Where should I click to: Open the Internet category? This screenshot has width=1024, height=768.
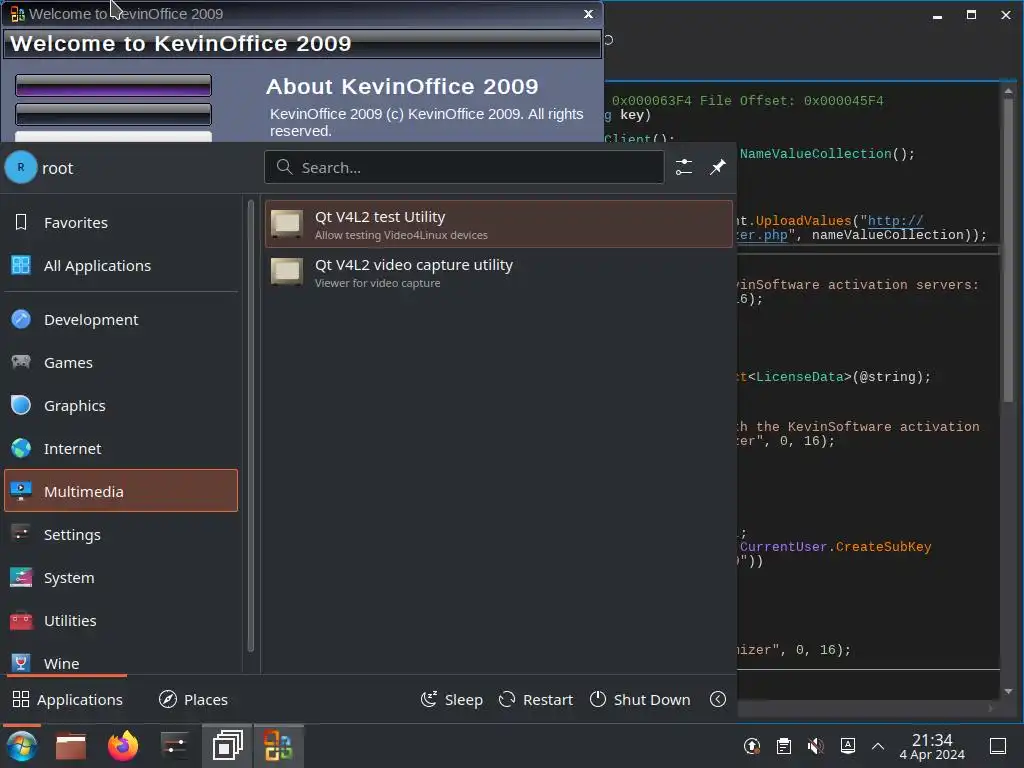[121, 449]
